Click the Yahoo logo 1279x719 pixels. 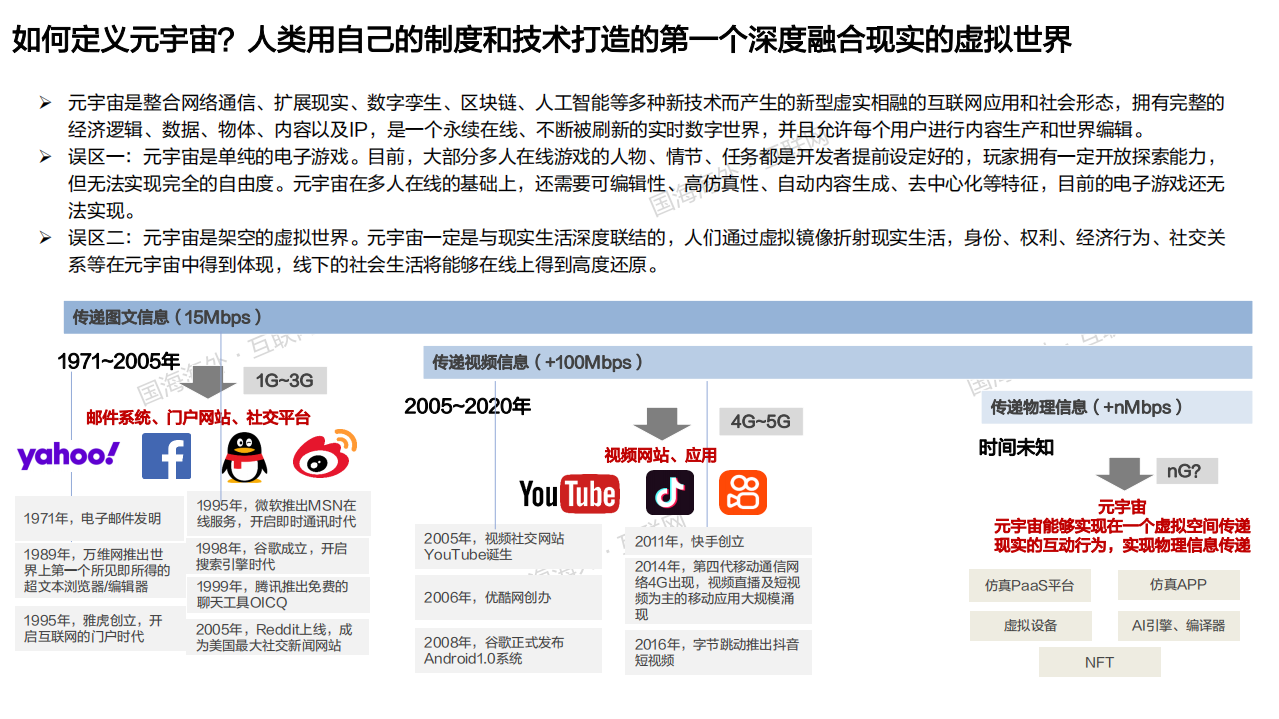click(x=66, y=455)
